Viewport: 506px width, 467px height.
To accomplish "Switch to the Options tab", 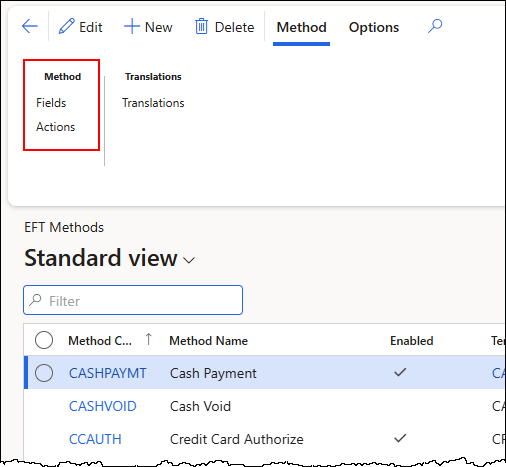I will tap(374, 27).
